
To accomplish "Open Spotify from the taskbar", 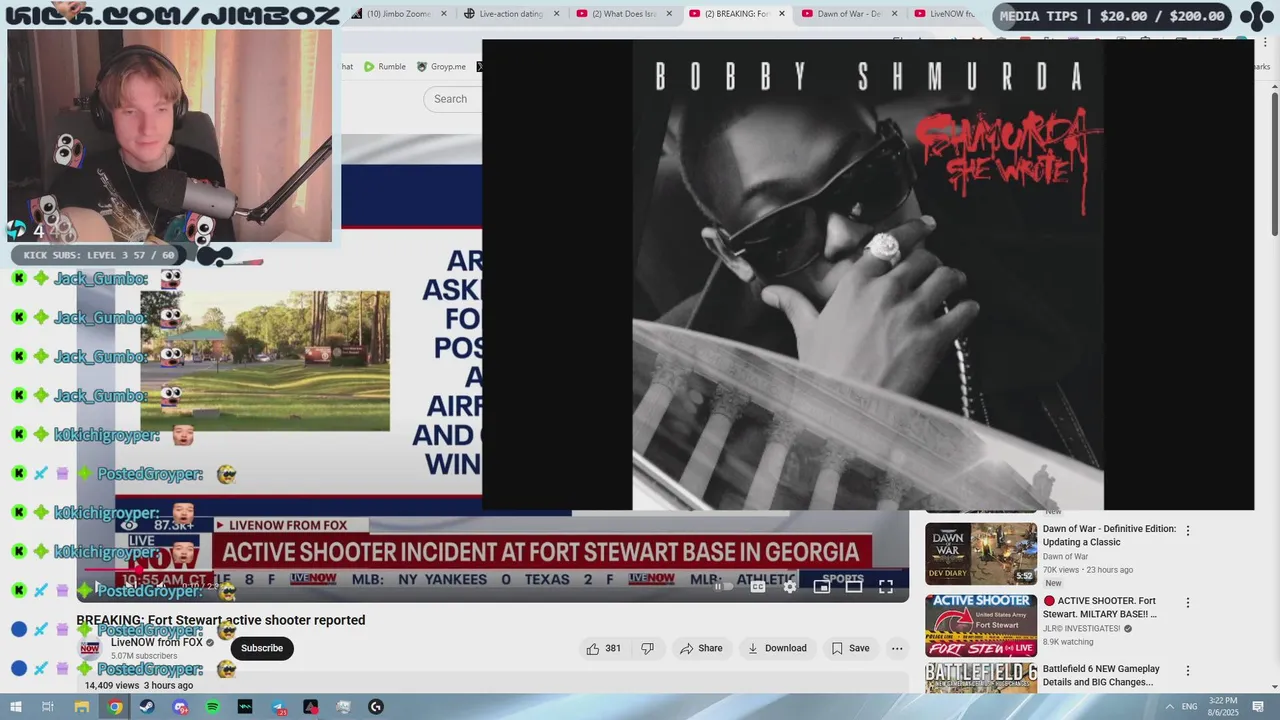I will point(213,707).
